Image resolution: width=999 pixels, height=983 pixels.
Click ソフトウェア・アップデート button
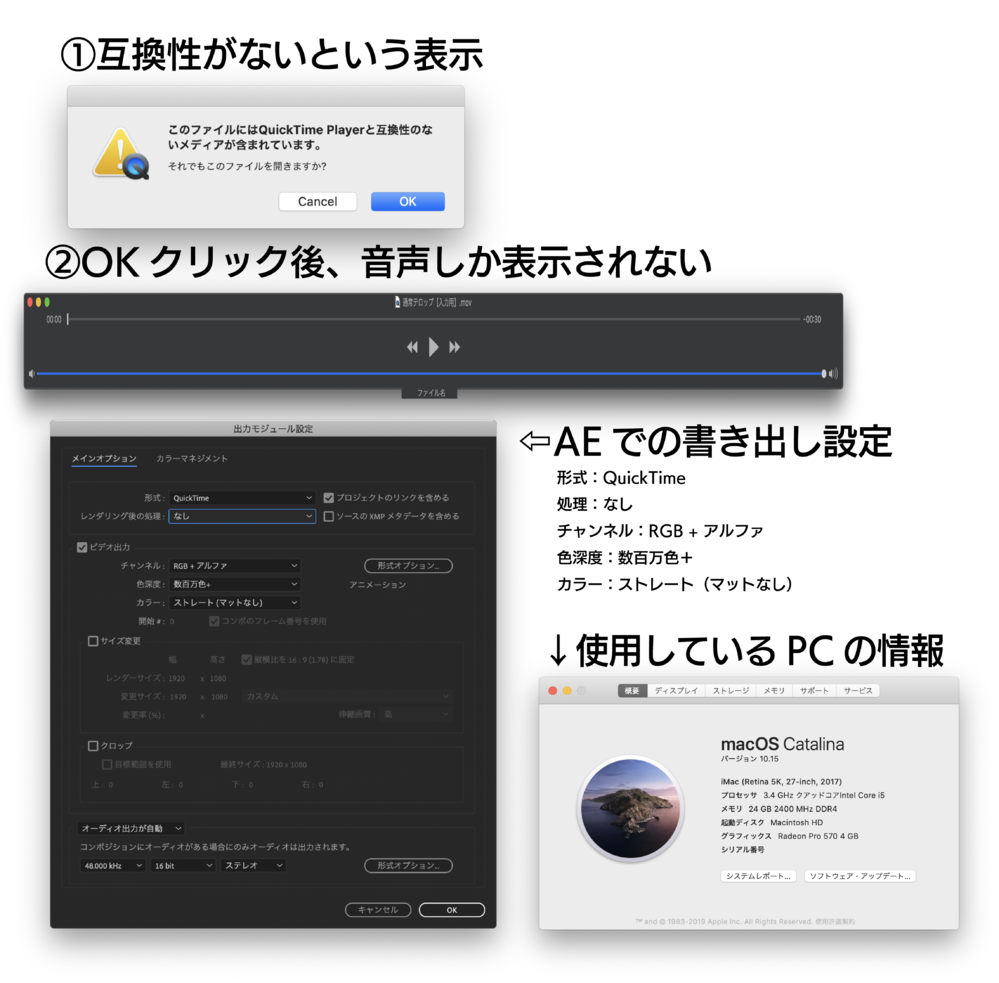click(x=860, y=877)
